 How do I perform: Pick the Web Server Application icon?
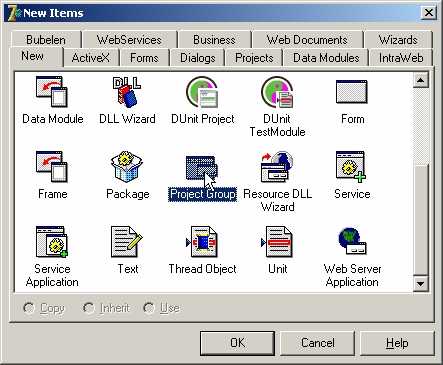click(352, 241)
